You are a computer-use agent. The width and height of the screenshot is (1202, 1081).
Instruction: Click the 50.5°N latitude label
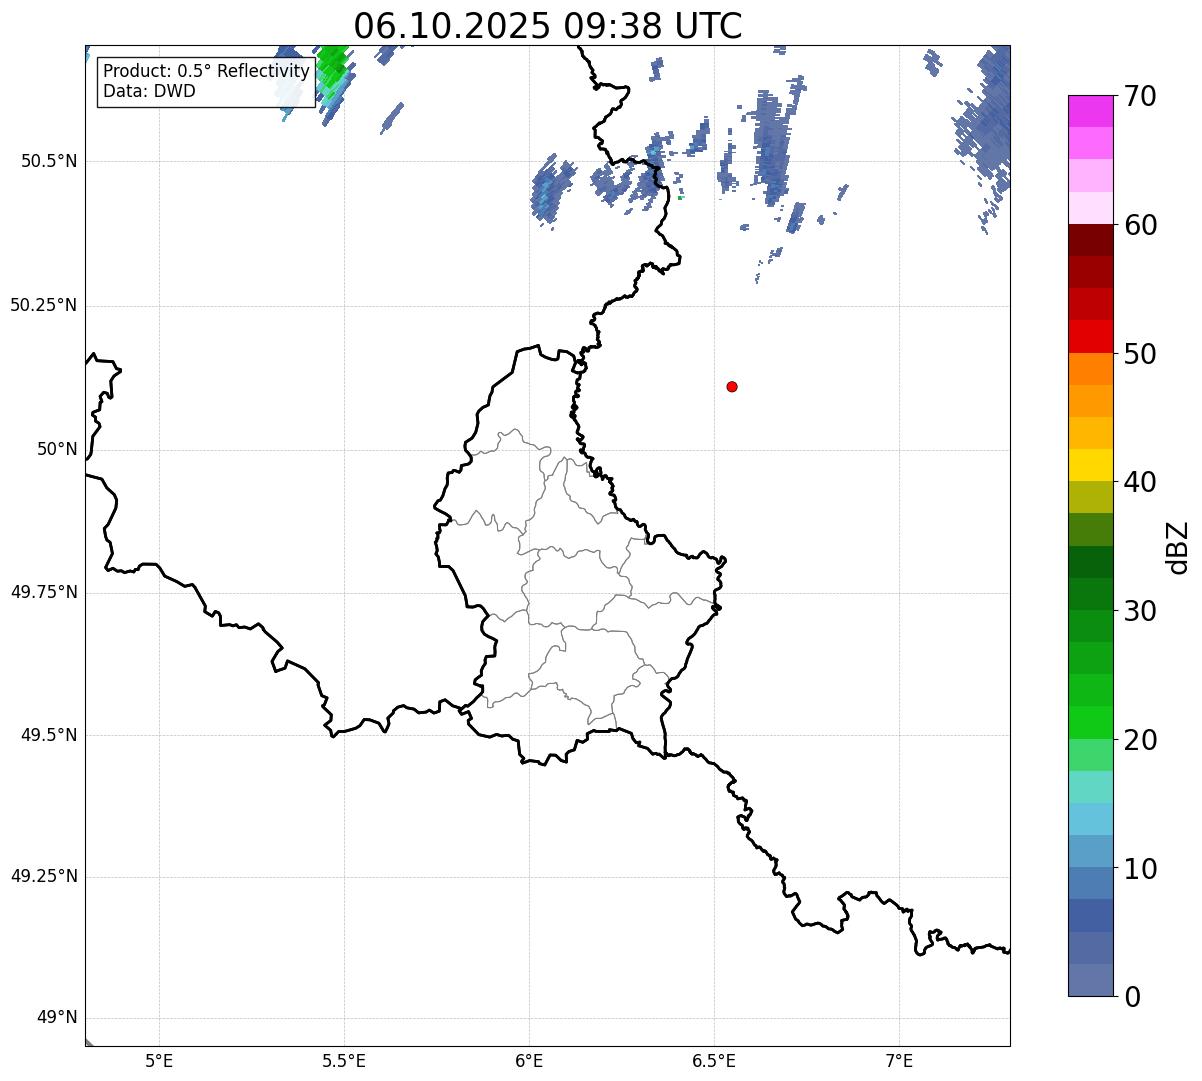[49, 162]
